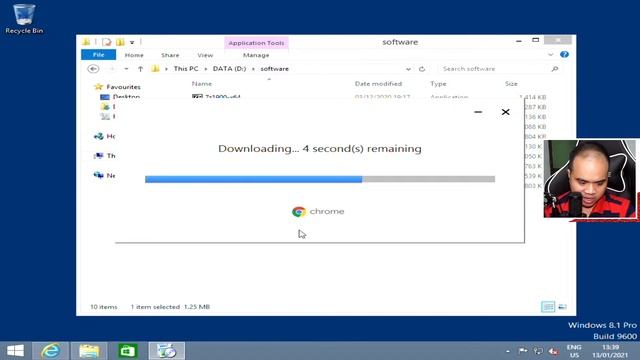Click the Chrome logo in installer
Screen dimensions: 640x360
point(299,211)
